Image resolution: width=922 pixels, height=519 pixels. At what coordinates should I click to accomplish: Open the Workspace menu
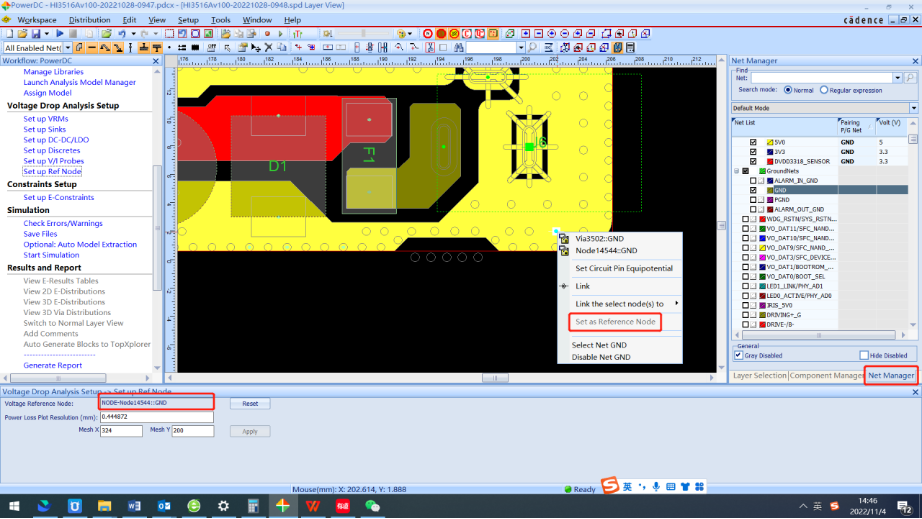point(37,20)
